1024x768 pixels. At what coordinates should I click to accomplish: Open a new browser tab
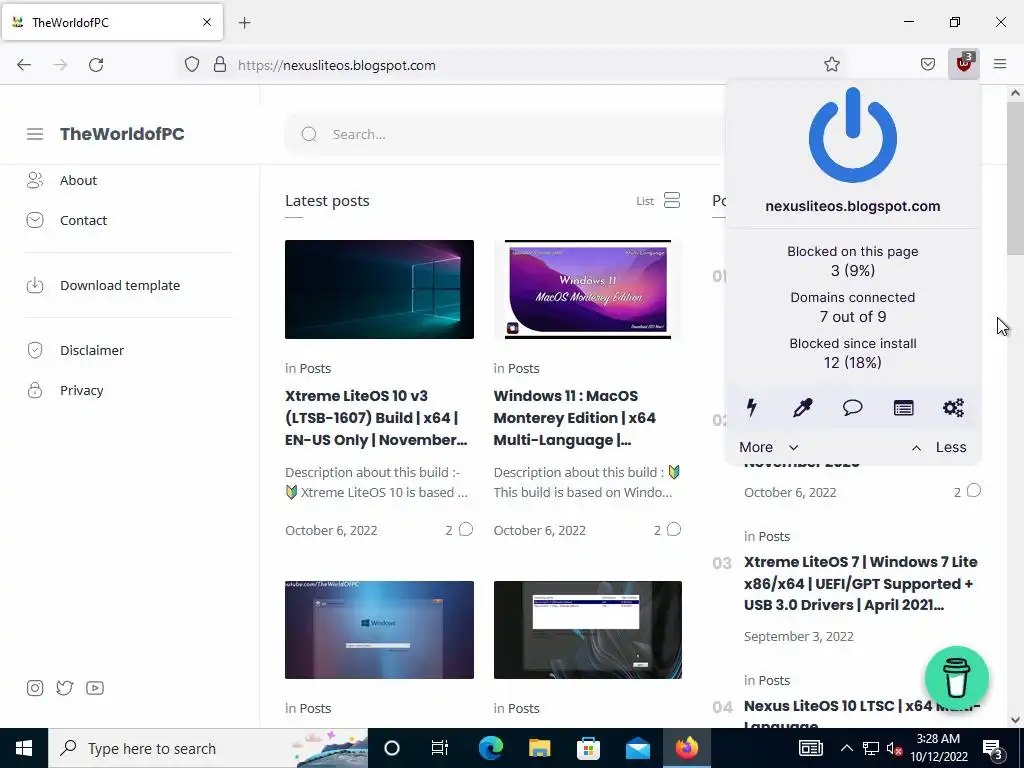point(244,23)
